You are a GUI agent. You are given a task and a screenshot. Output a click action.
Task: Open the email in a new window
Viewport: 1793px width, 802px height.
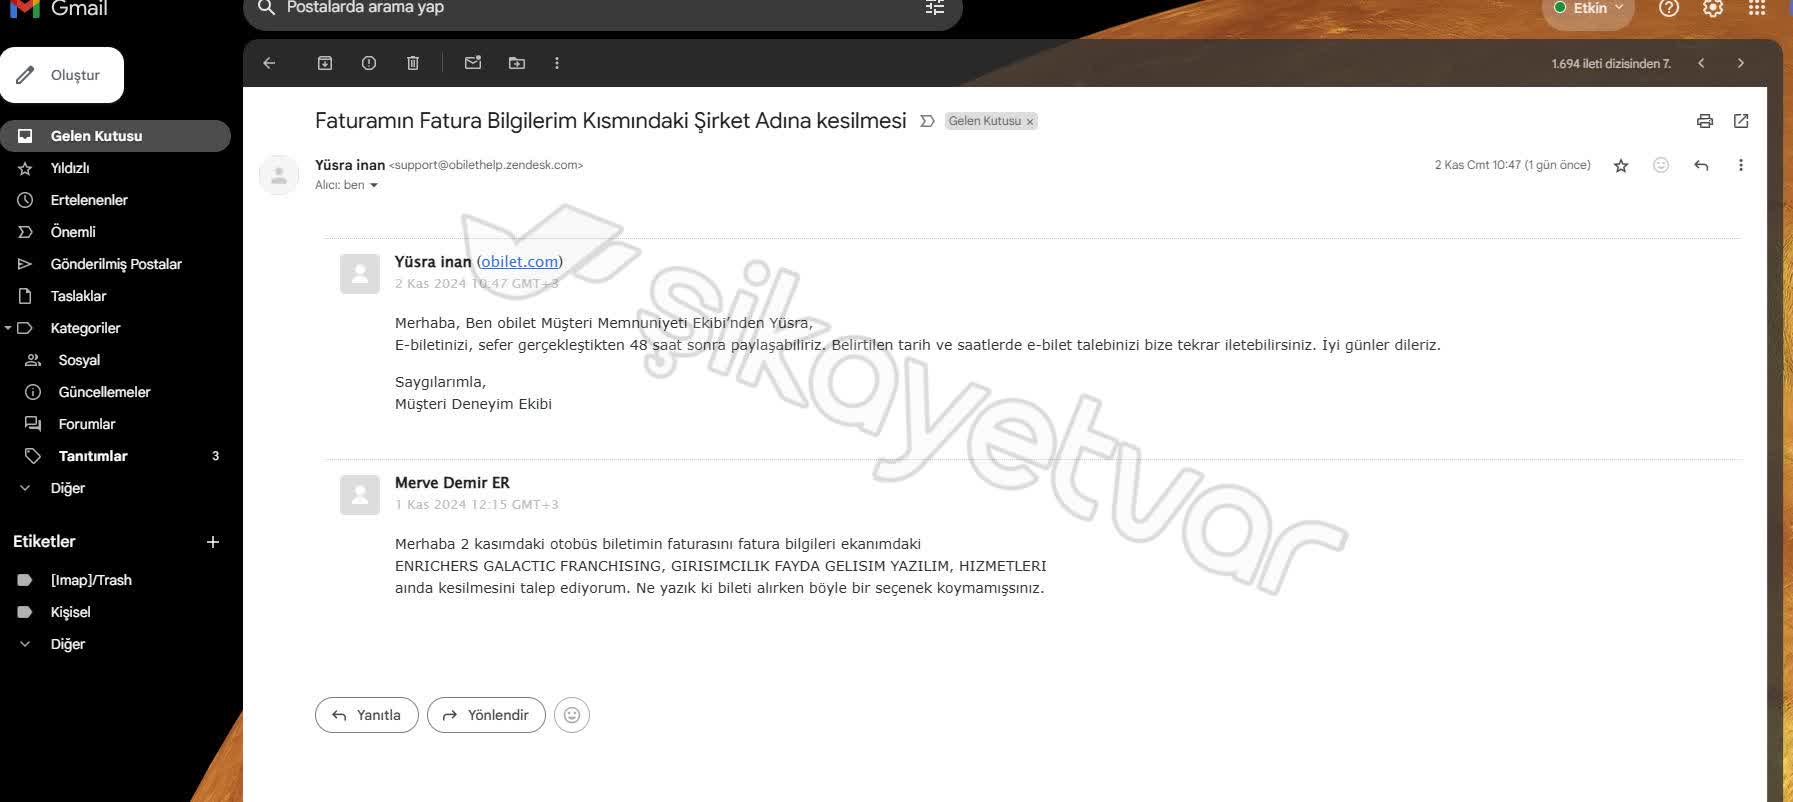click(x=1741, y=121)
